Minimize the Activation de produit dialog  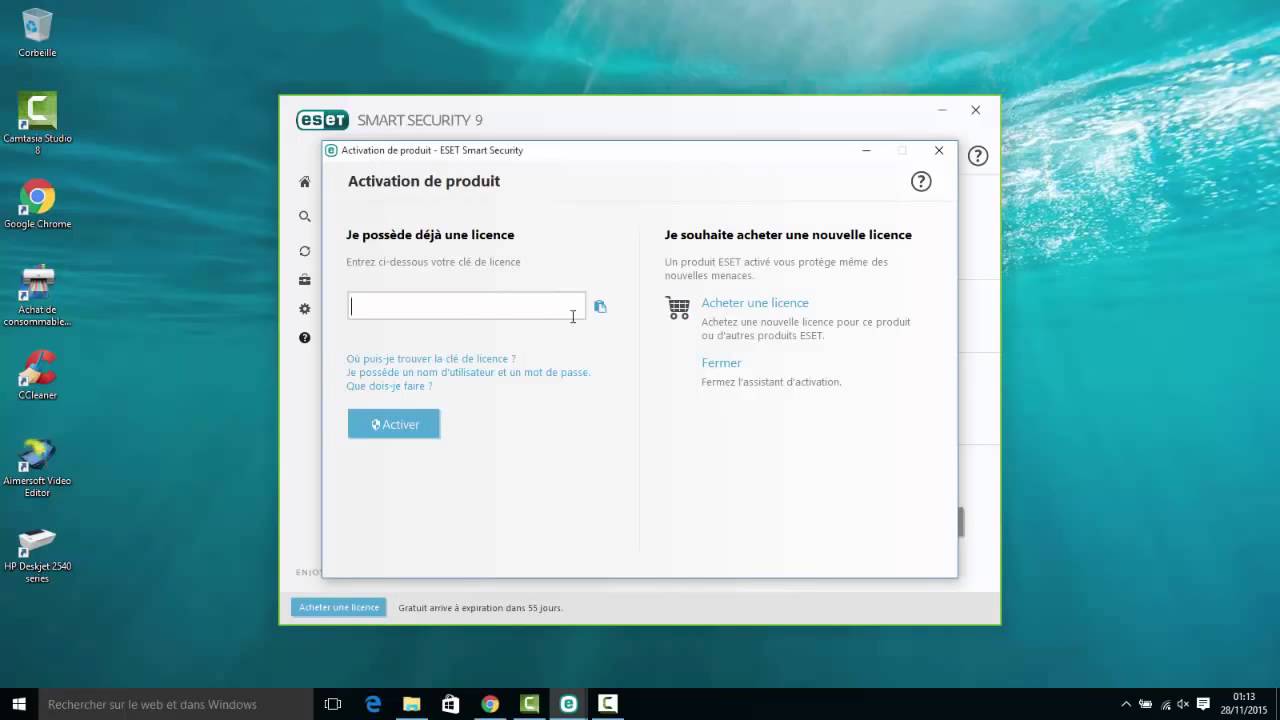[x=867, y=150]
